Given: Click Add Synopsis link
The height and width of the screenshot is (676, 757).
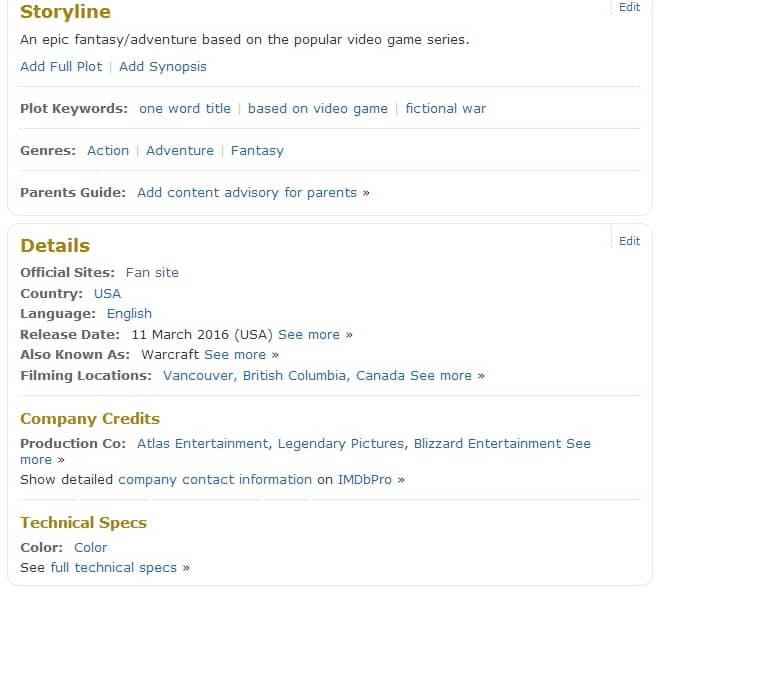Looking at the screenshot, I should [163, 67].
